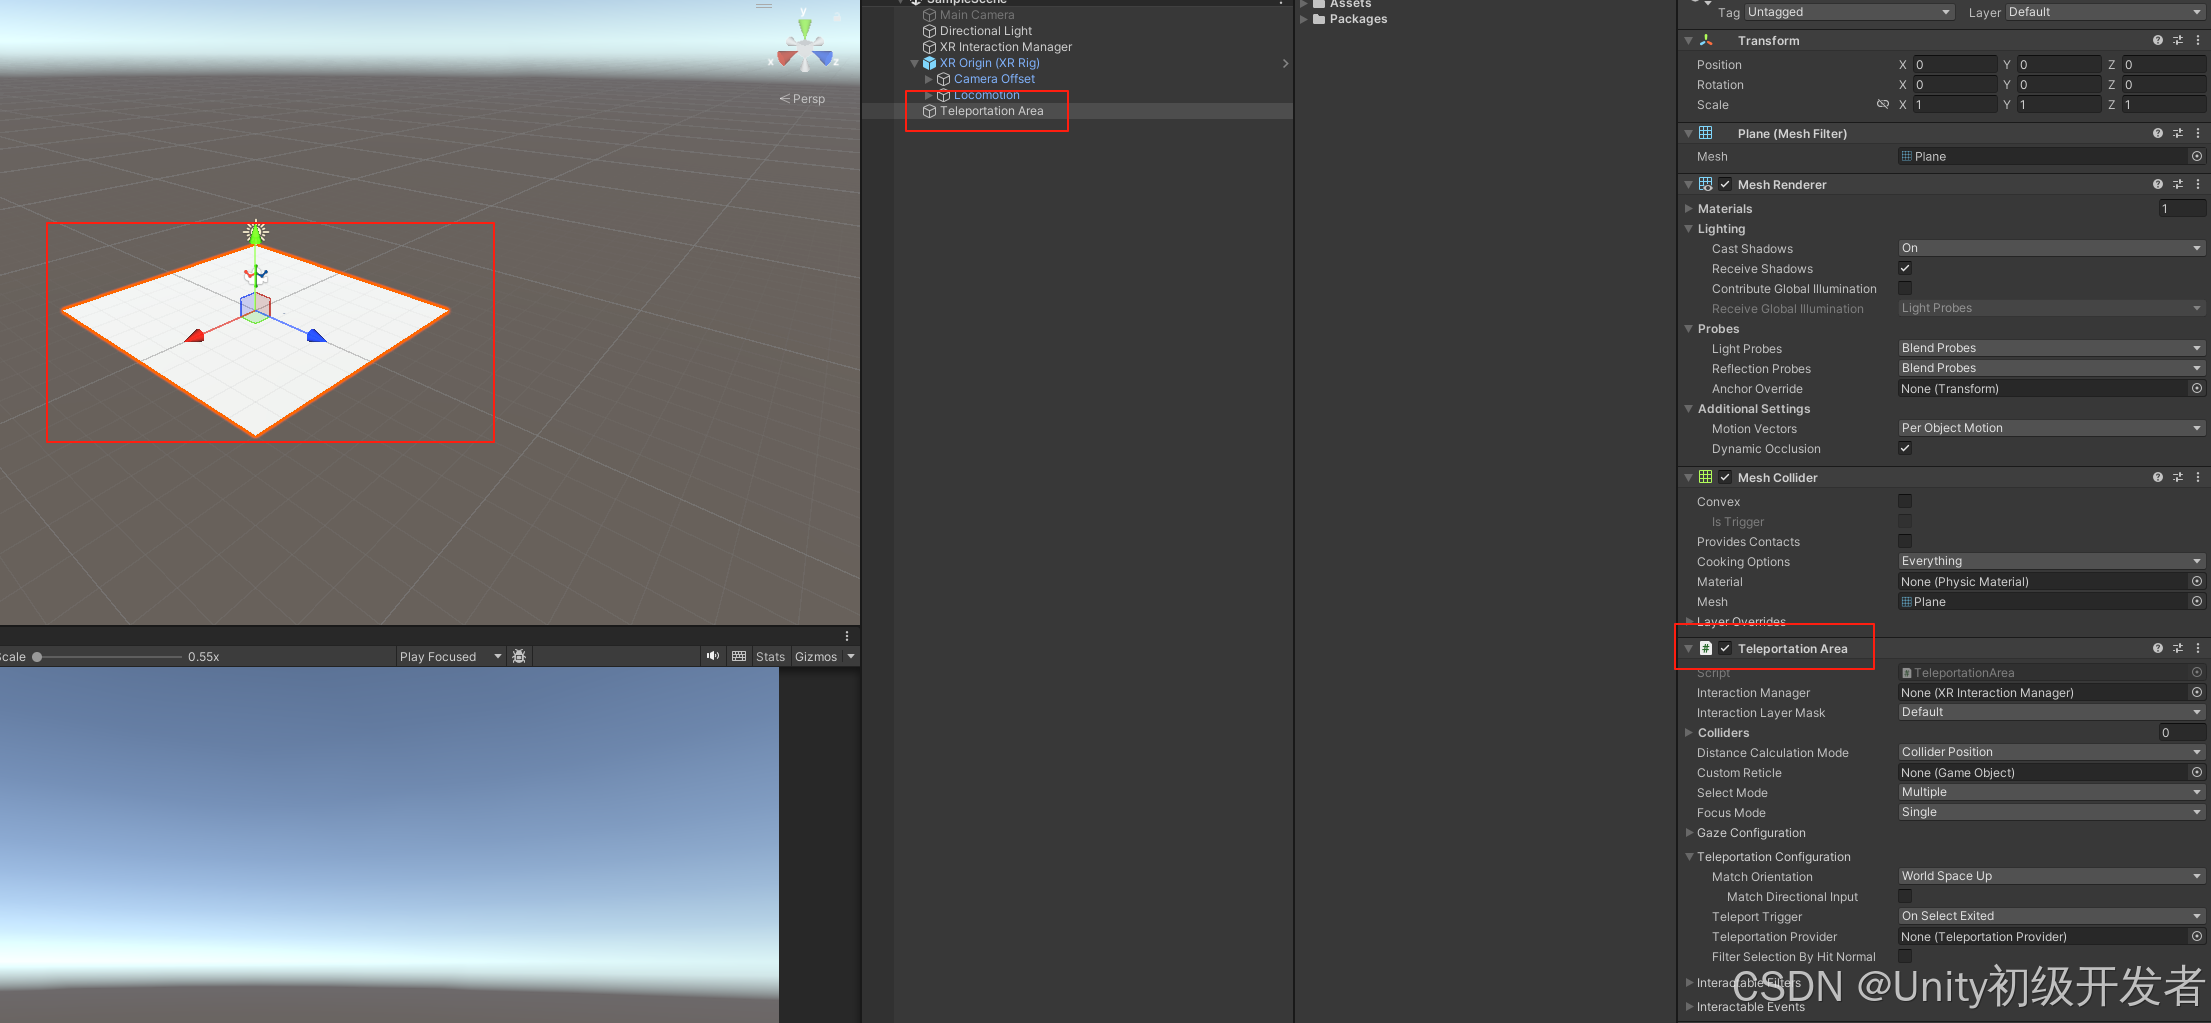
Task: Collapse XR Origin hierarchy item
Action: point(914,63)
